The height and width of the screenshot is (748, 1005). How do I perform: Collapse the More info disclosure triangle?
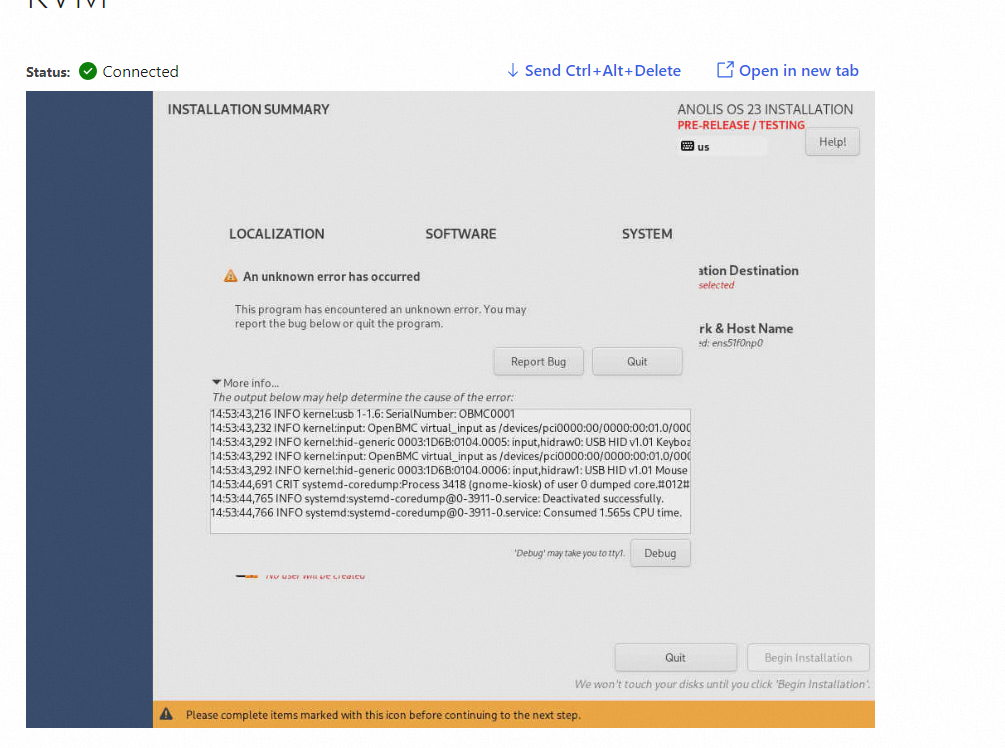click(x=216, y=383)
